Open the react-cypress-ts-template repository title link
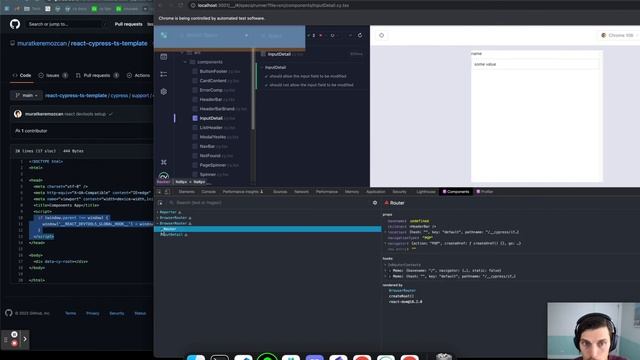This screenshot has height=360, width=640. [x=109, y=43]
